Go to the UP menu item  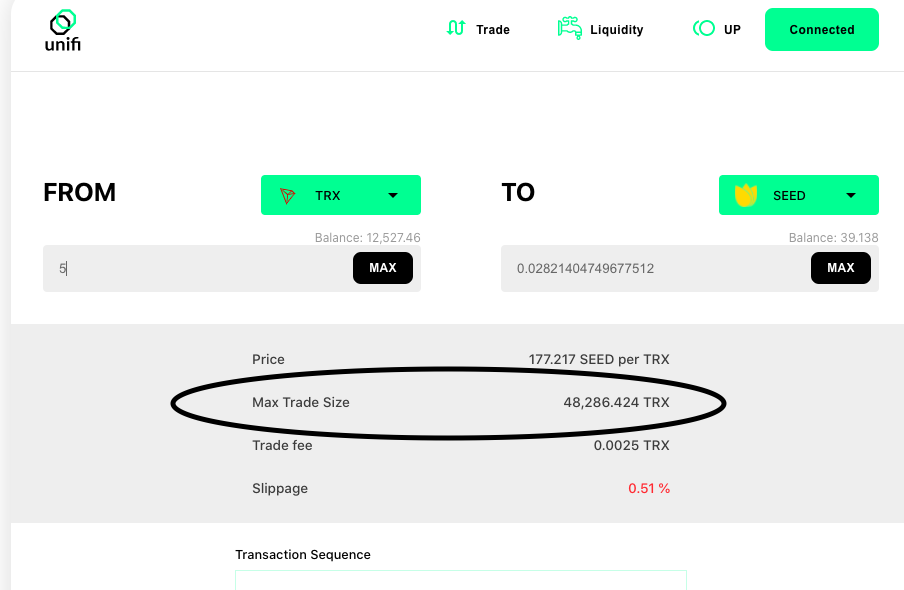(732, 30)
